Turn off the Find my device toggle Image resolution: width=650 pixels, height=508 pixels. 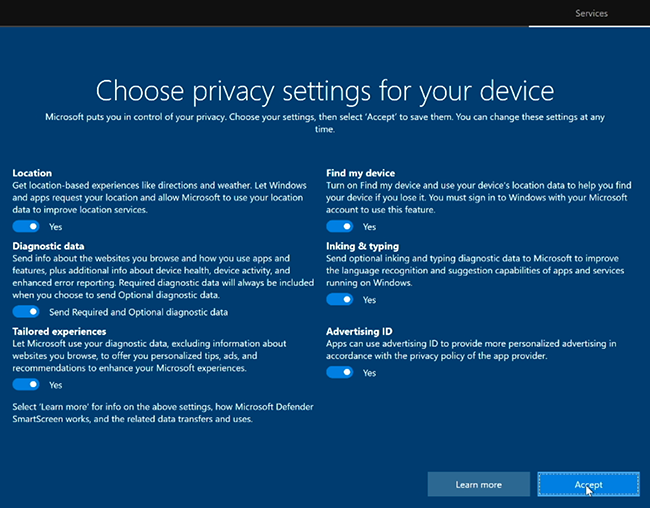[x=340, y=226]
